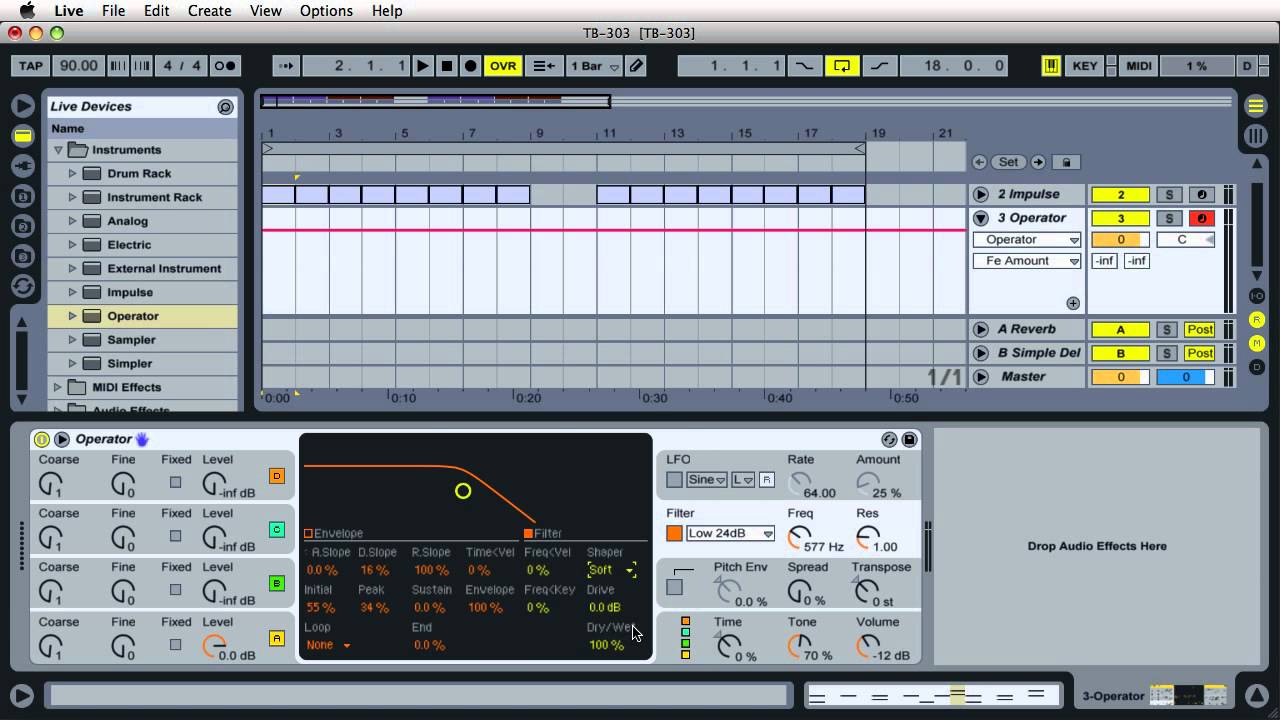Viewport: 1280px width, 720px height.
Task: Open the File menu
Action: tap(114, 11)
